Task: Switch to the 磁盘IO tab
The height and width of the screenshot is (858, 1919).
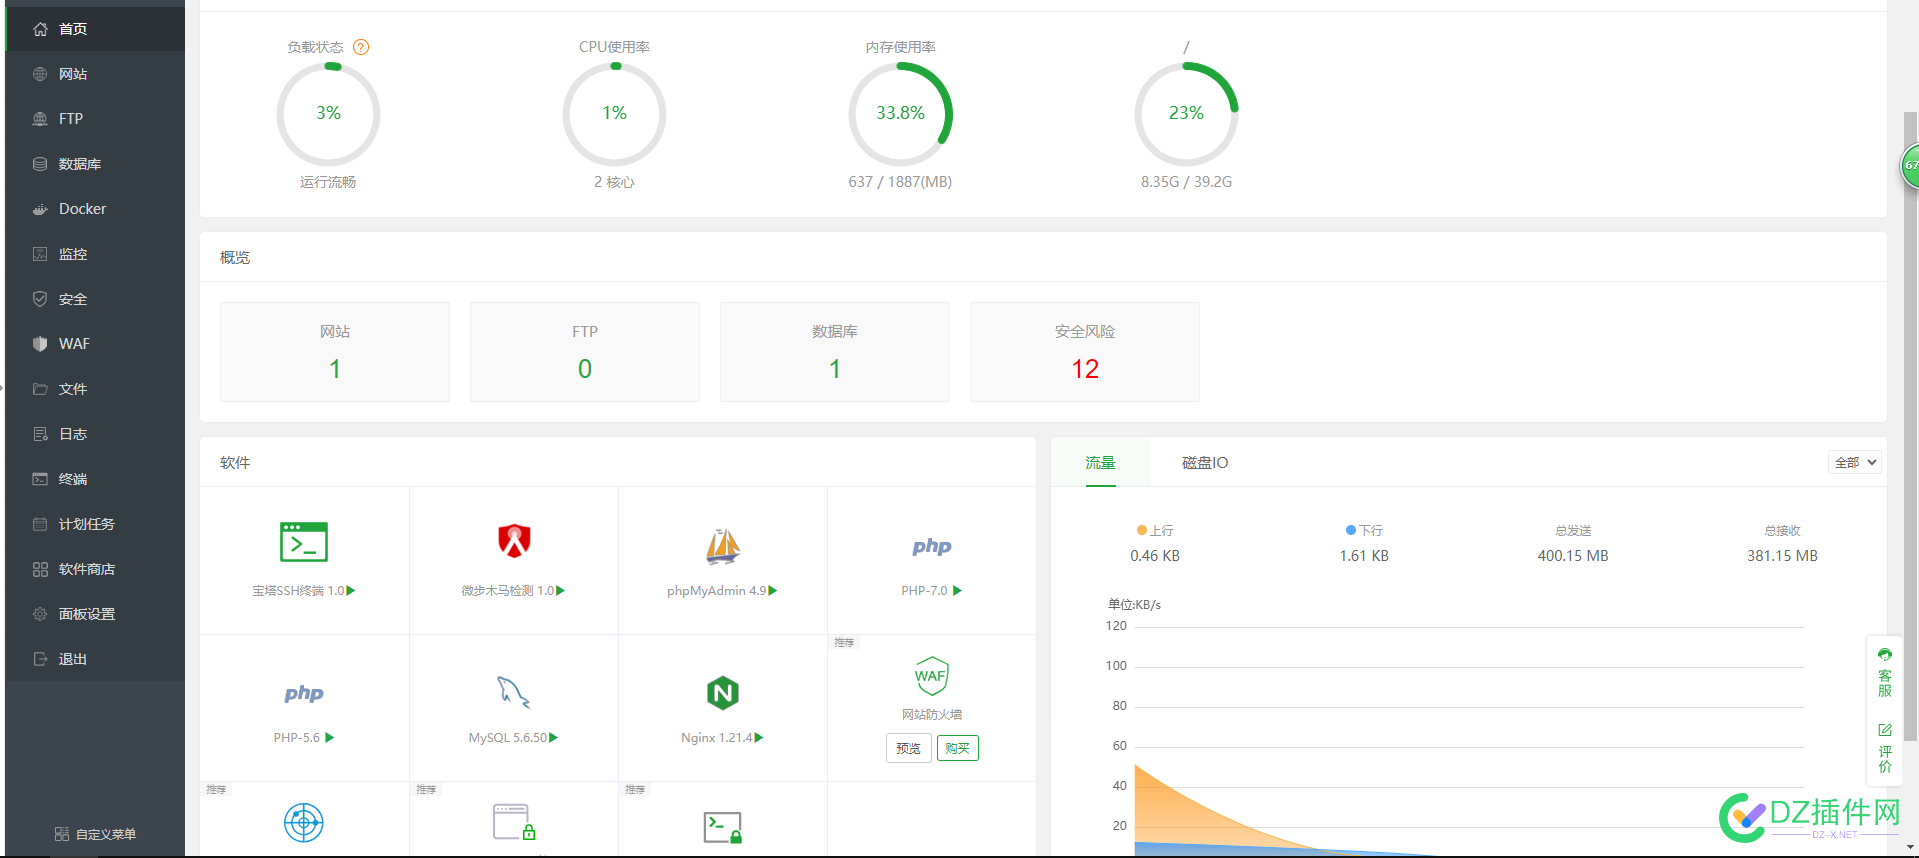Action: [1205, 463]
